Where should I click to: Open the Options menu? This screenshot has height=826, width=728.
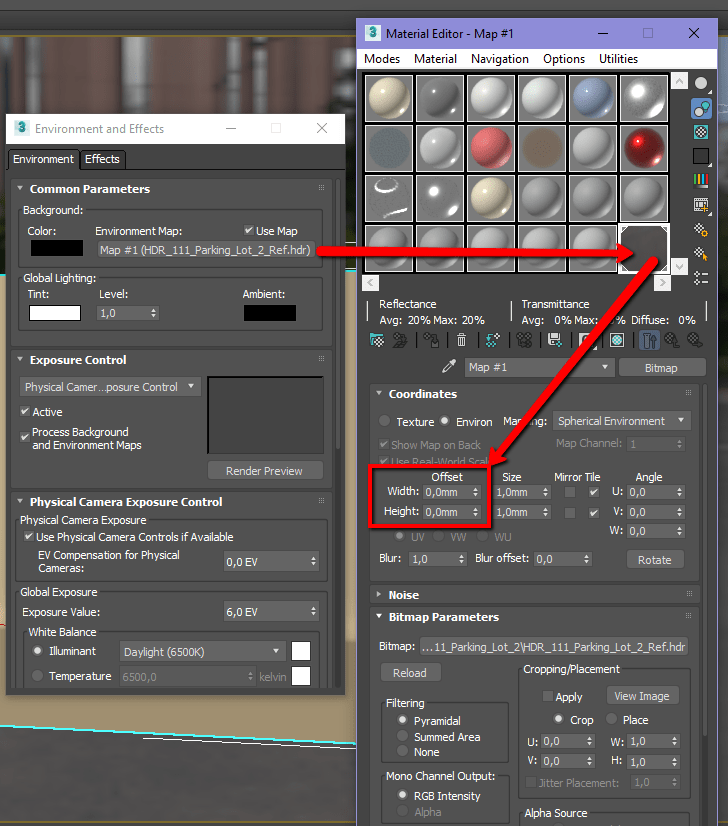click(564, 58)
